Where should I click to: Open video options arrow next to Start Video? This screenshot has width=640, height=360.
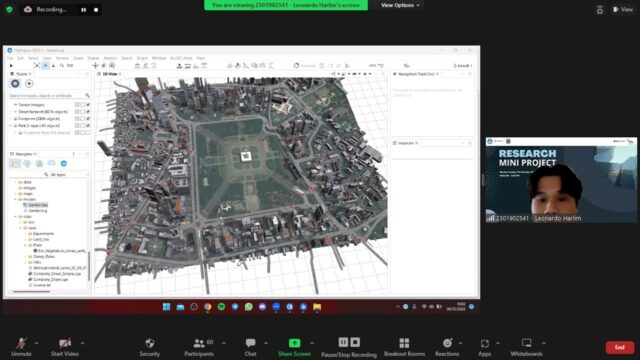pos(82,343)
